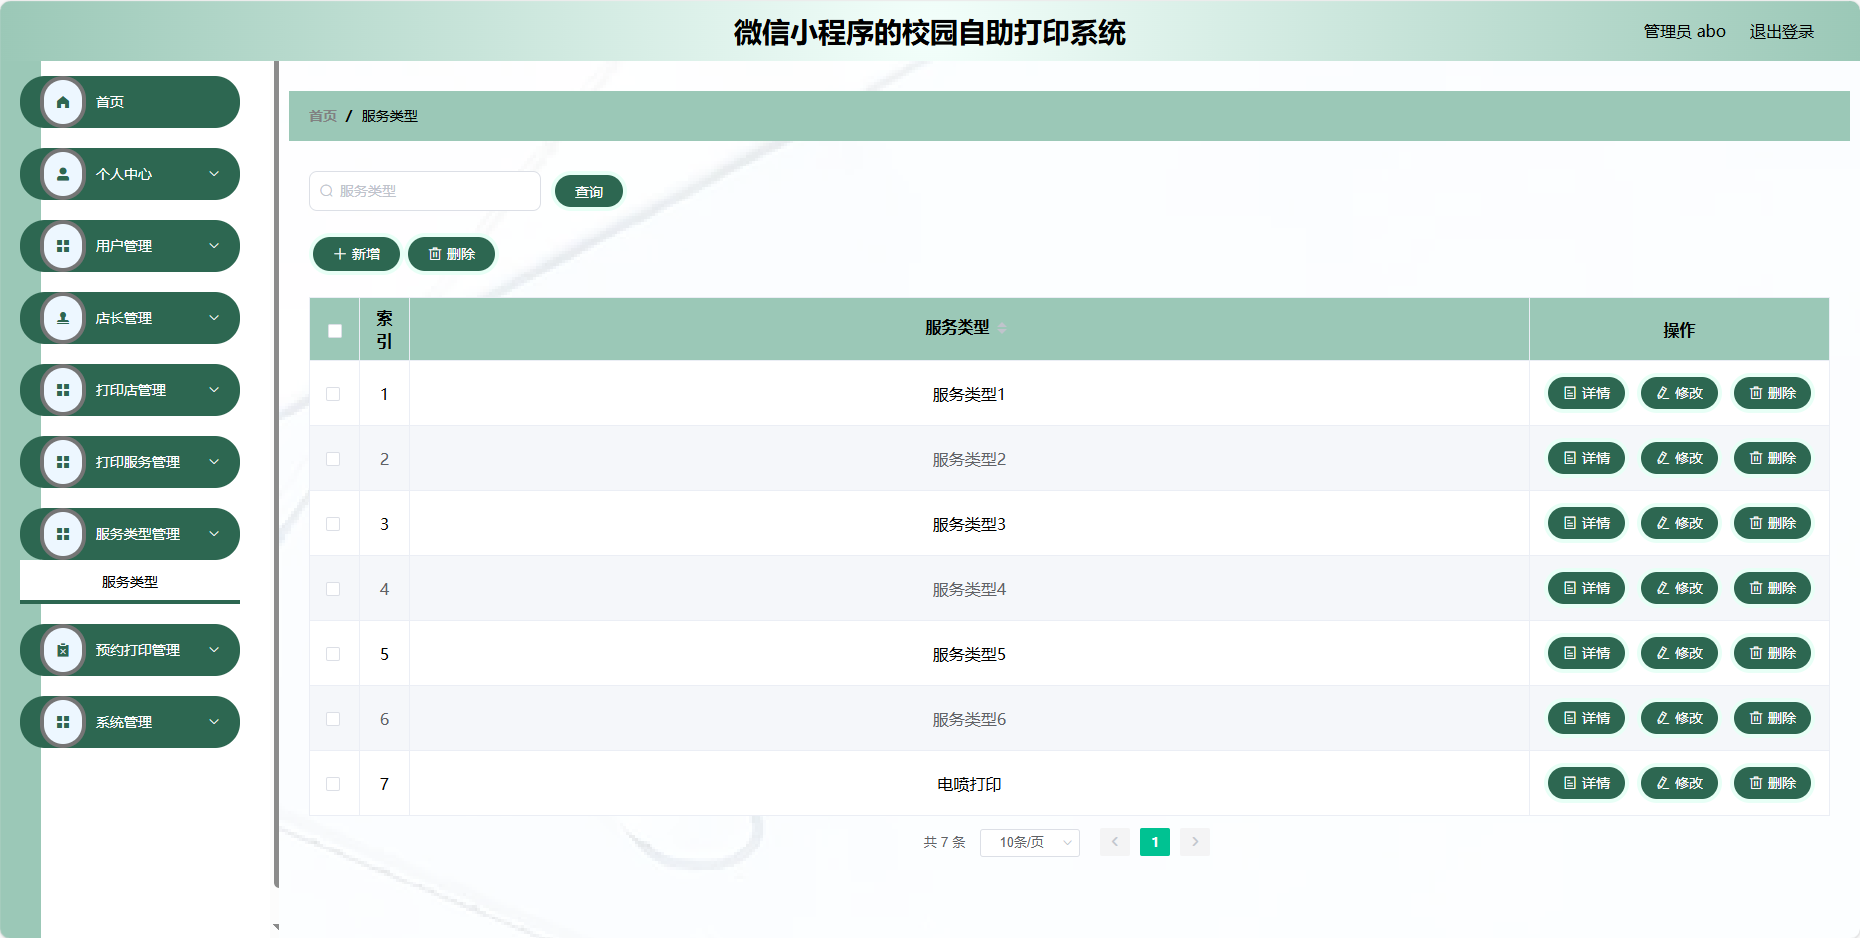Expand the 打印店管理 menu chevron
This screenshot has height=938, width=1860.
pyautogui.click(x=214, y=390)
